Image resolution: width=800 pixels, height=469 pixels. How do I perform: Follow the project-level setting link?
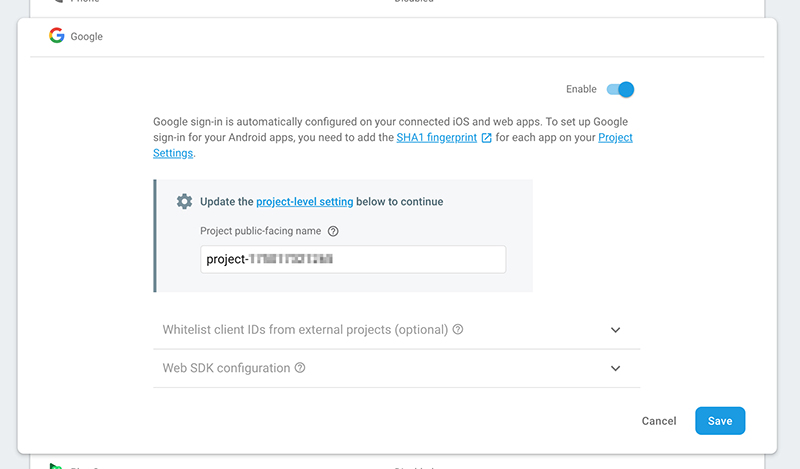305,202
